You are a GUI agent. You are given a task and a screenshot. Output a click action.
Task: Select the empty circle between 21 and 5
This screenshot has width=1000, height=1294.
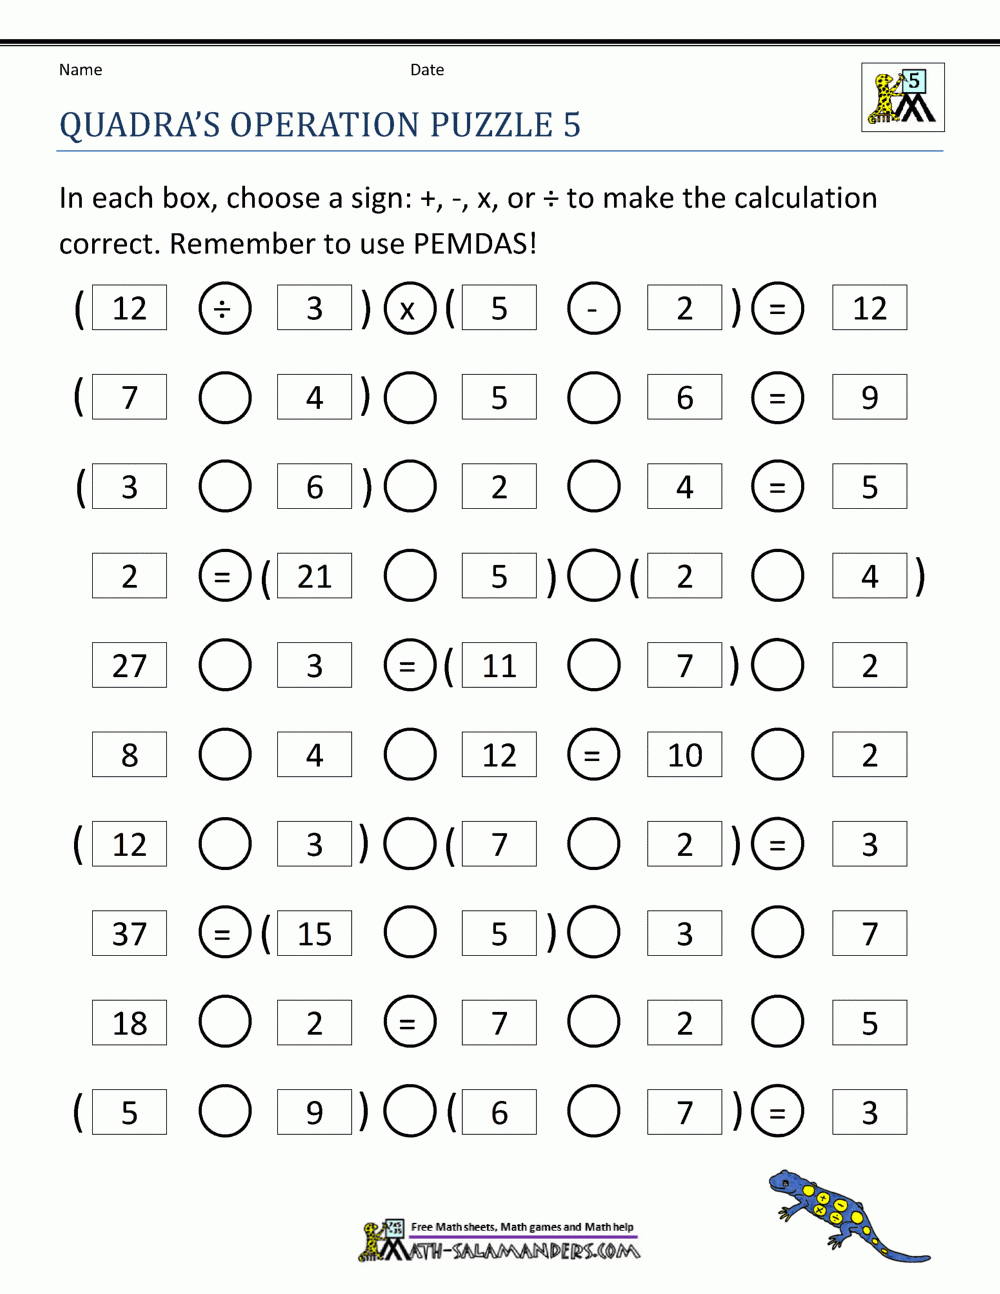click(409, 576)
